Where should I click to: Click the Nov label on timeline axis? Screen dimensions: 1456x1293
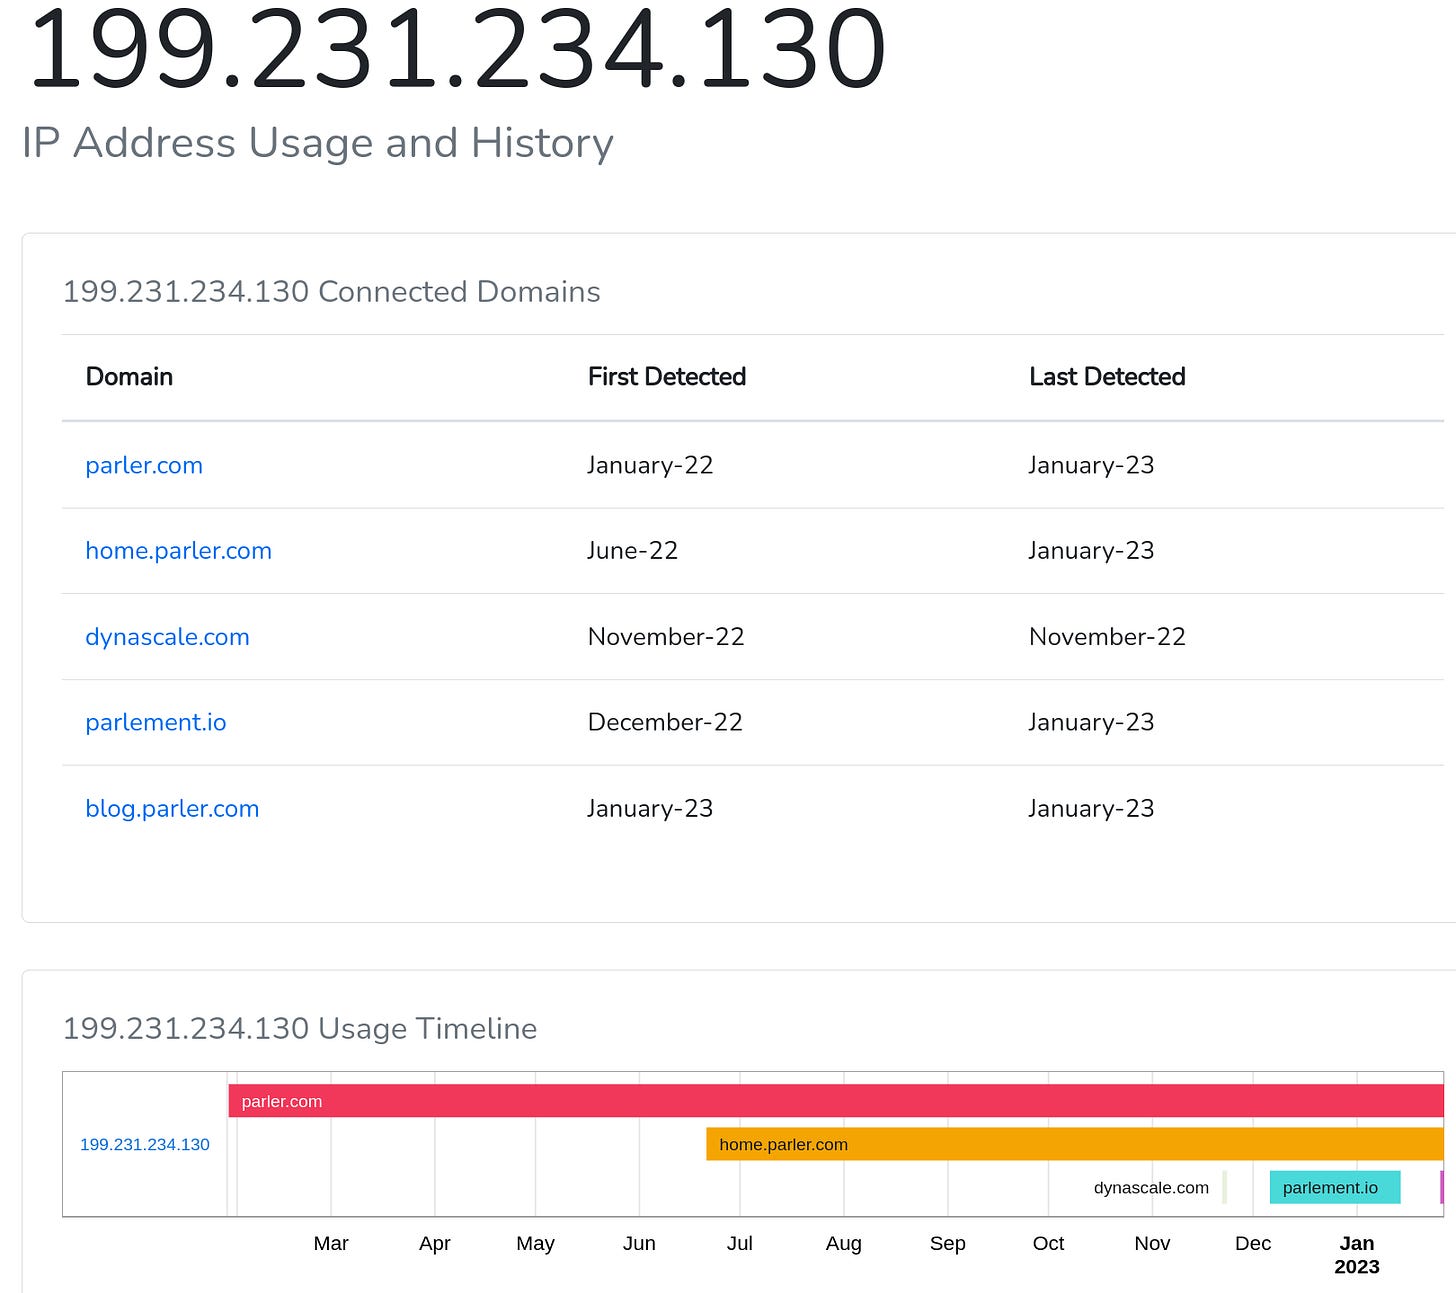click(x=1152, y=1243)
